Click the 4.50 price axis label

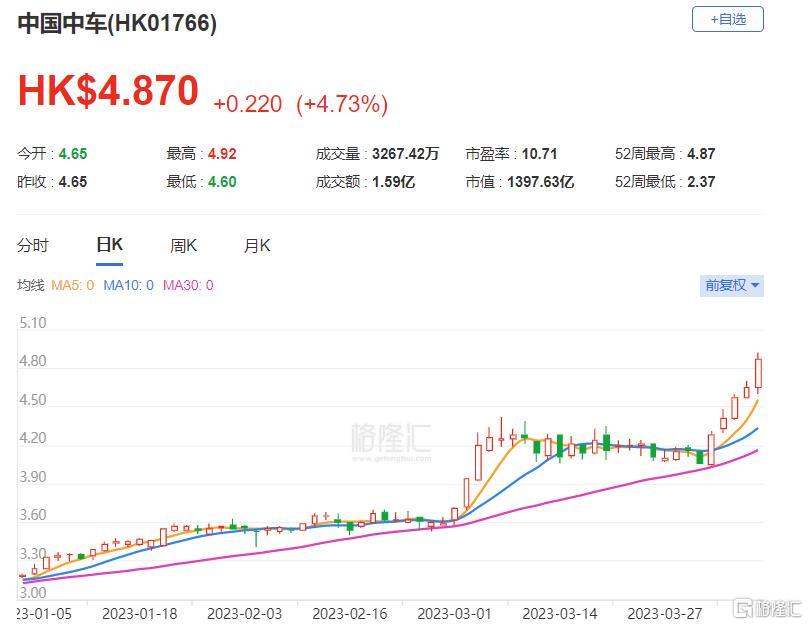coord(32,400)
